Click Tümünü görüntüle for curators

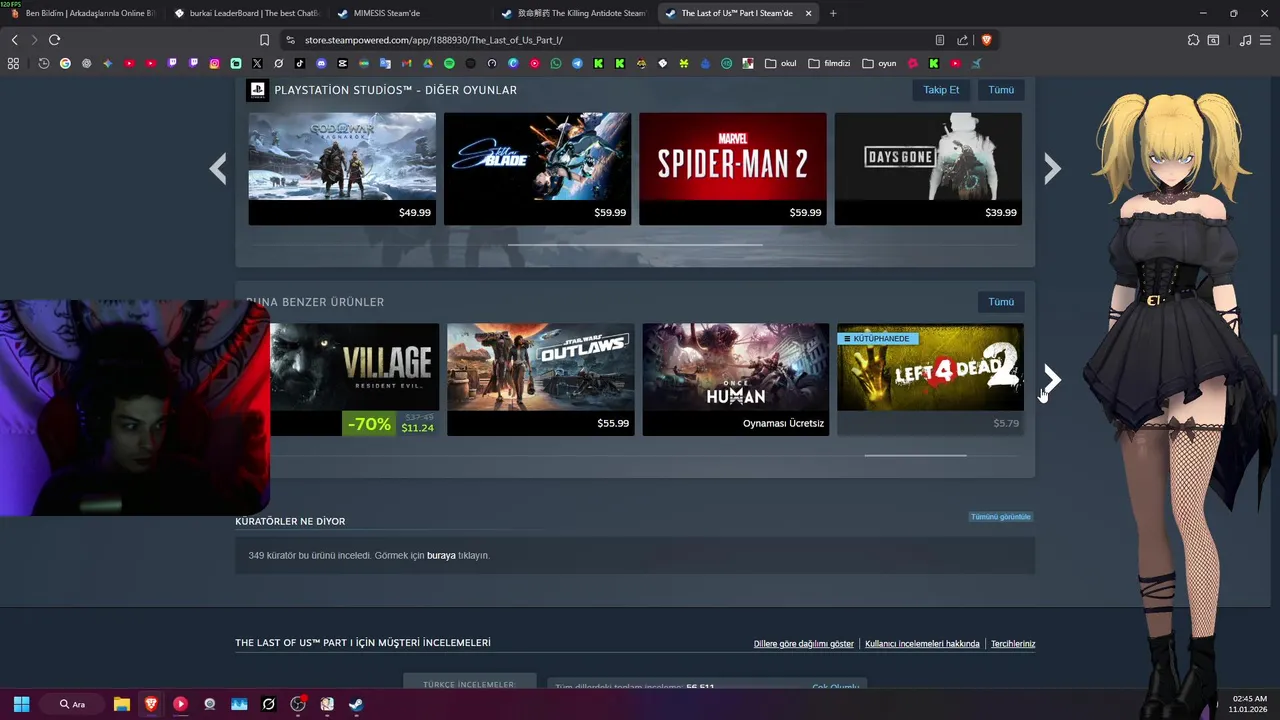pyautogui.click(x=1000, y=517)
